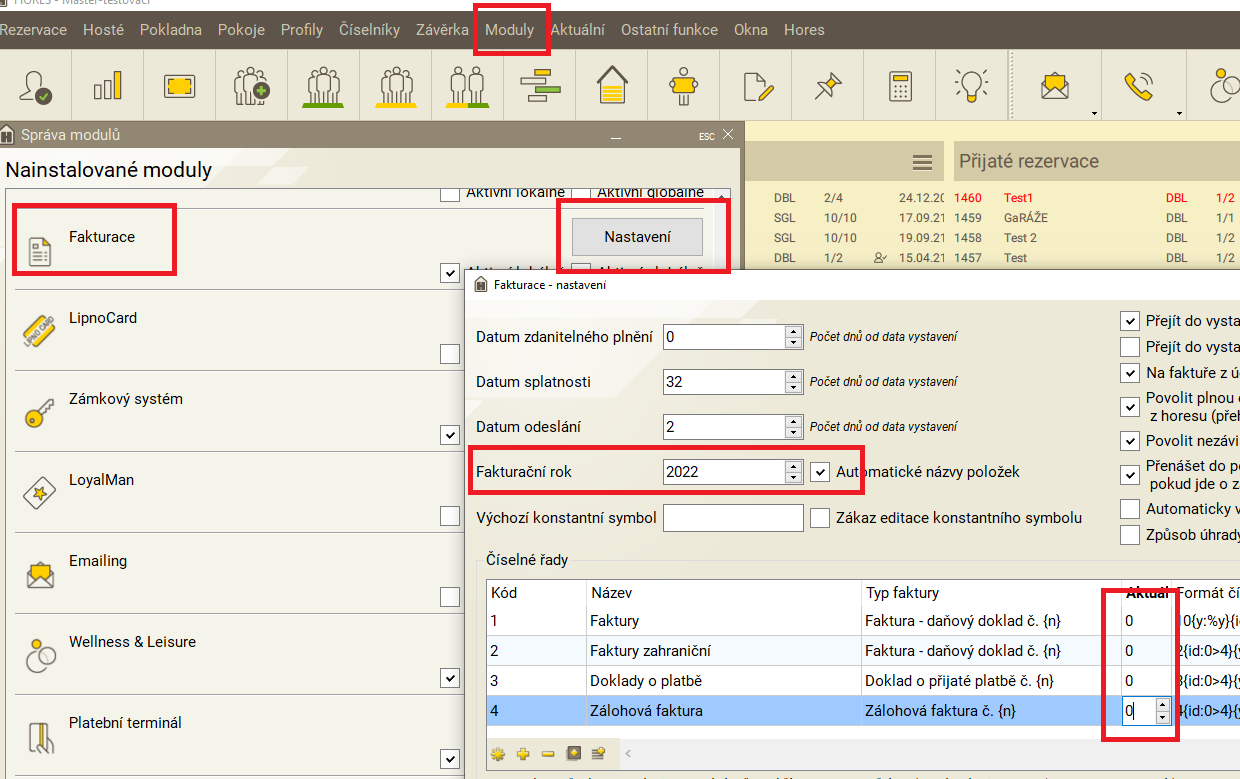This screenshot has height=779, width=1240.
Task: Expand the phone toolbar dropdown arrow
Action: [1179, 113]
